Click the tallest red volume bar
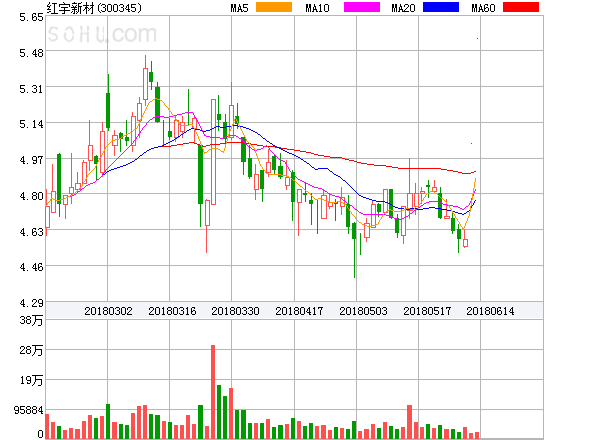The width and height of the screenshot is (600, 440). click(213, 392)
